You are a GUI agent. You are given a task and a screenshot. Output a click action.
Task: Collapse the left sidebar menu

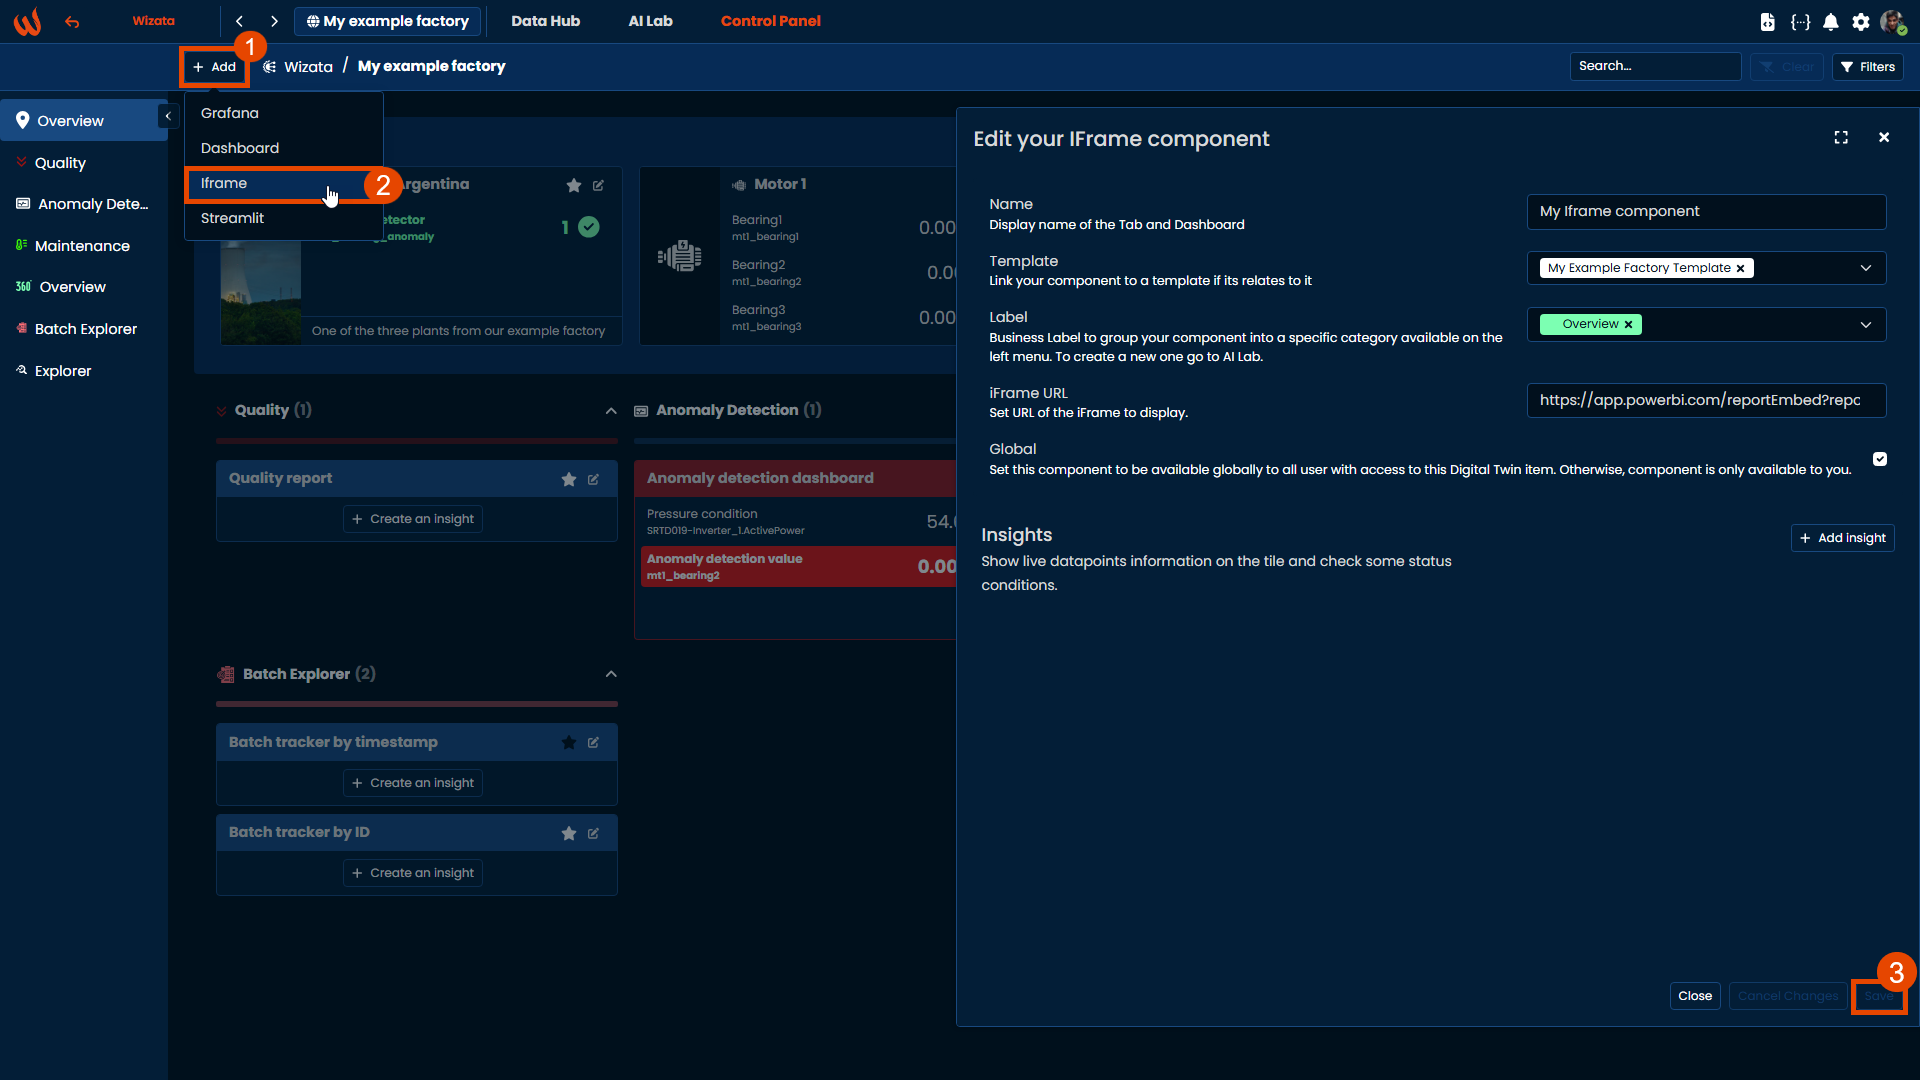click(x=168, y=117)
